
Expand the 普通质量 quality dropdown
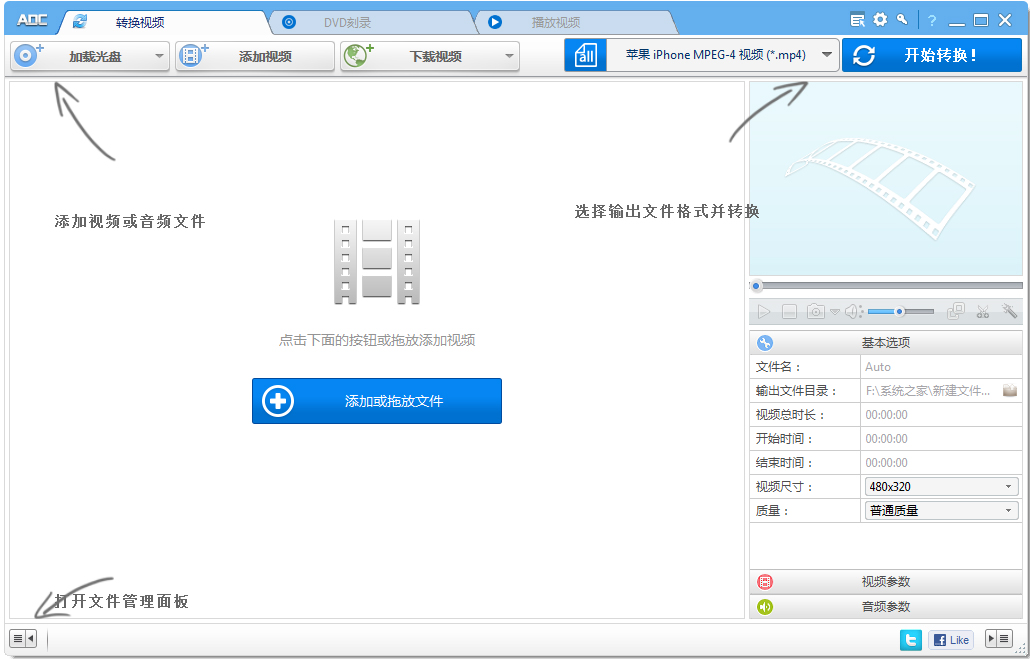pyautogui.click(x=940, y=511)
